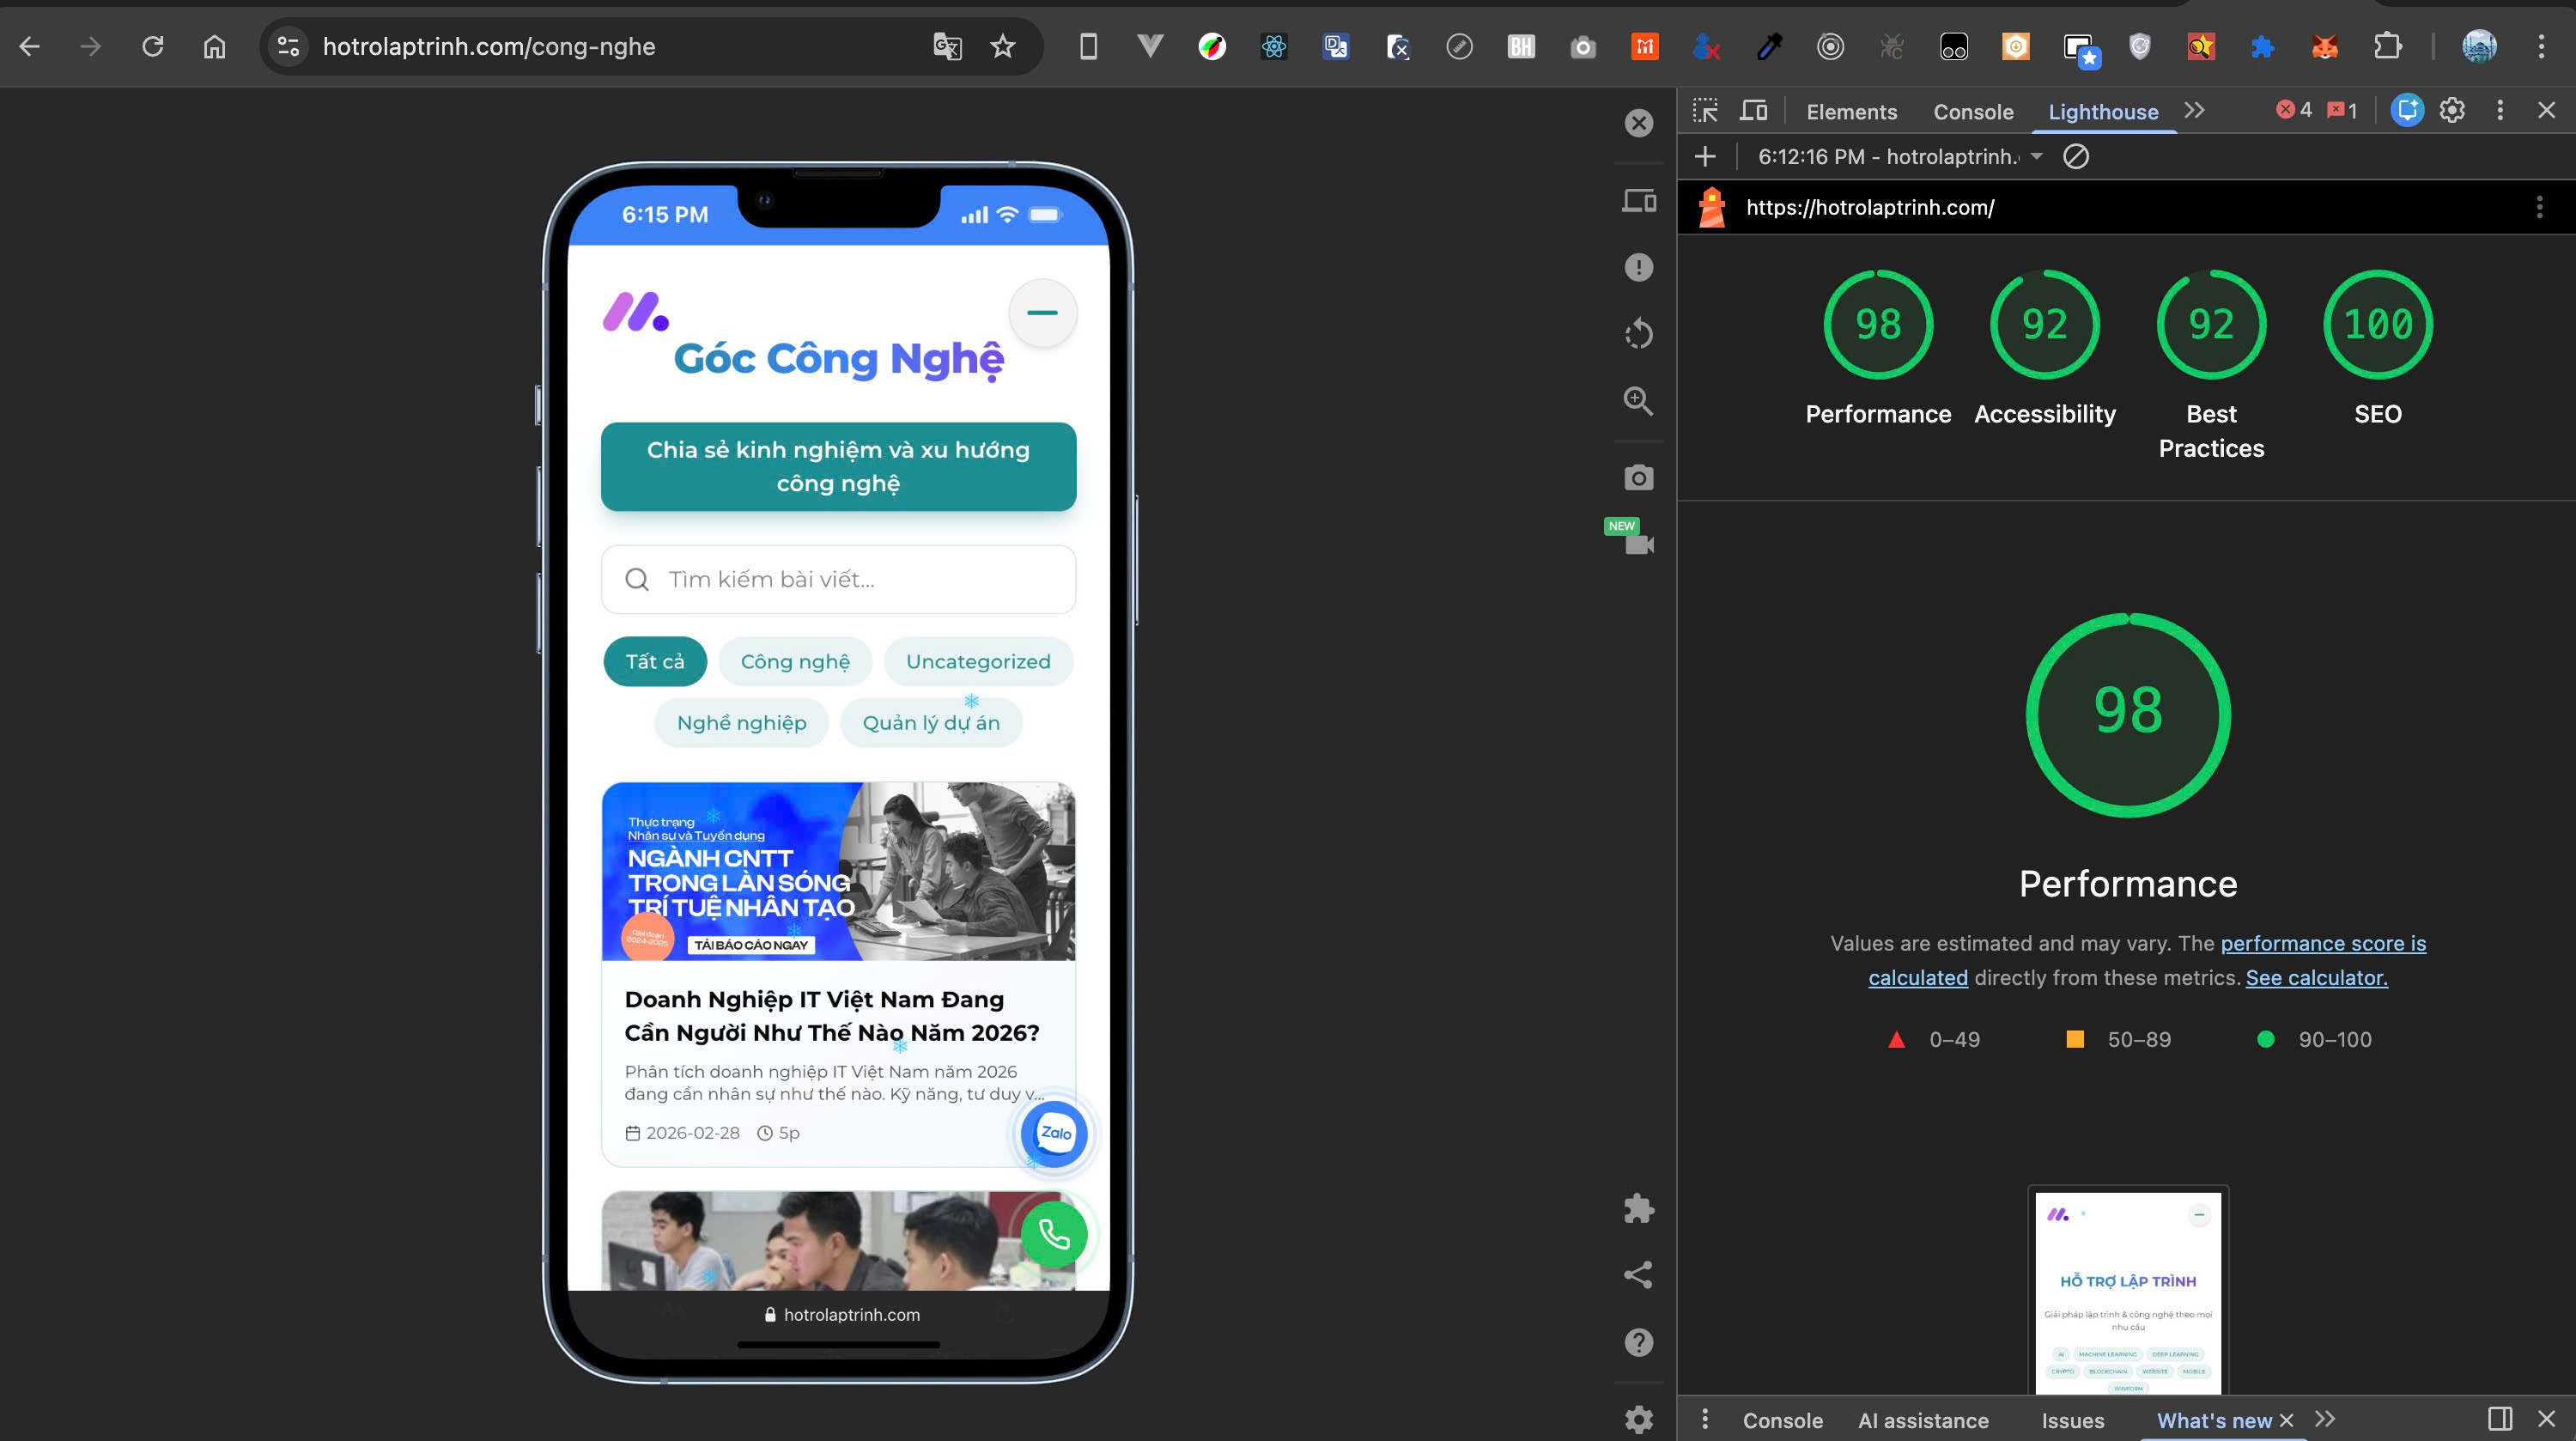Enable the Quản lý dự án filter chip
Screen dimensions: 2576x1441
931,722
